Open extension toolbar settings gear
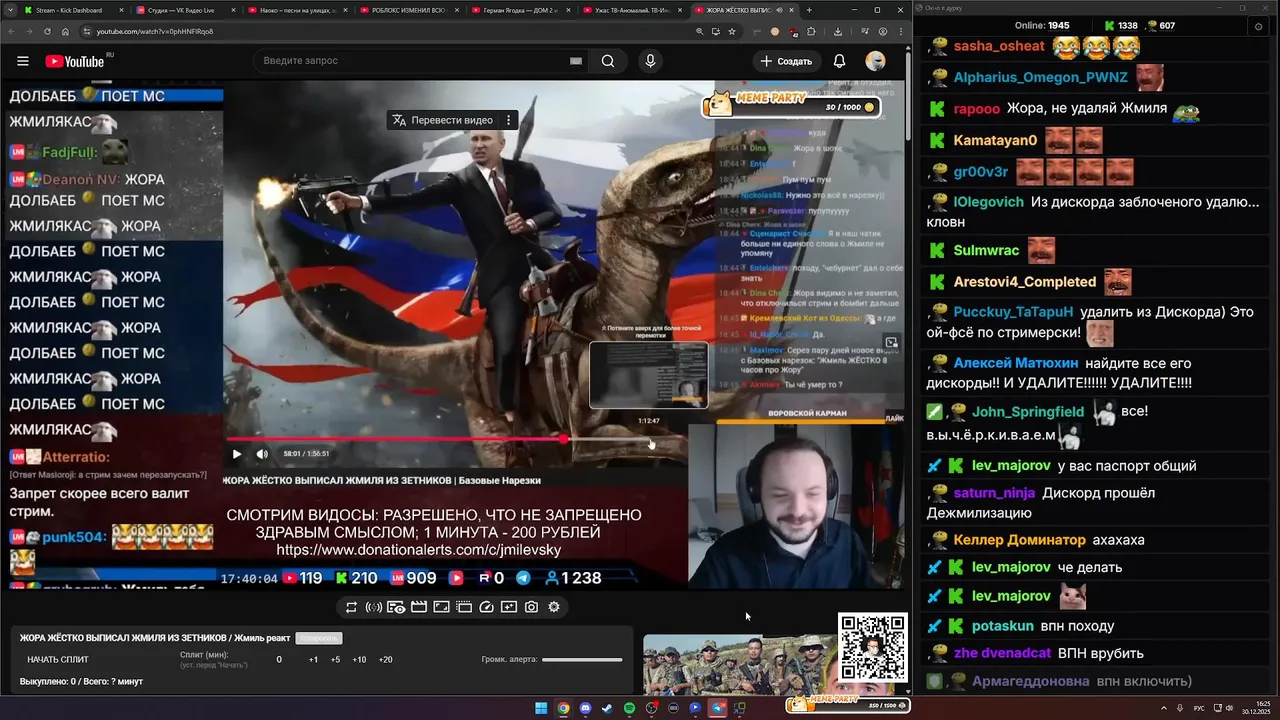Image resolution: width=1280 pixels, height=720 pixels. tap(554, 607)
